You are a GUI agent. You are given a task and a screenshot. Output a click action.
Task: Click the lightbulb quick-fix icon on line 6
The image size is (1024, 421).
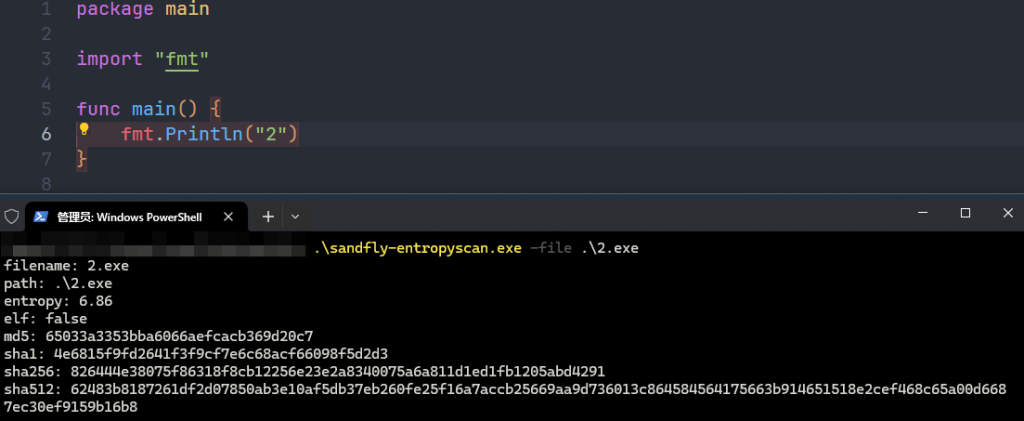click(85, 130)
